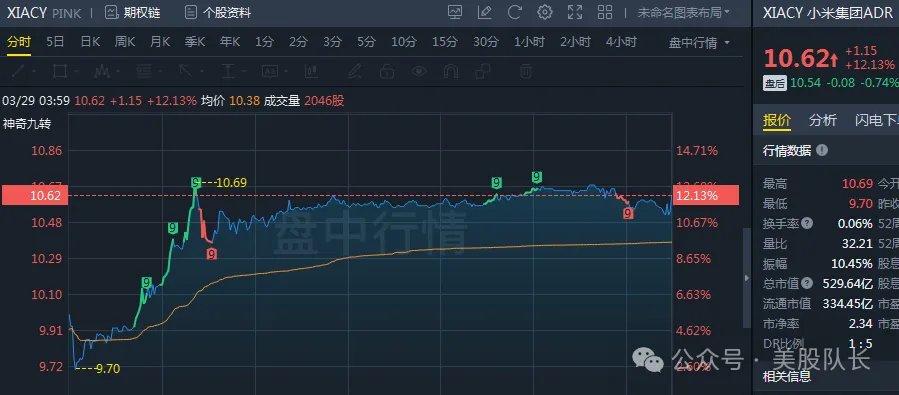Screen dimensions: 899x395
Task: Expand the parallel lines tool dropdown arrow
Action: click(159, 72)
